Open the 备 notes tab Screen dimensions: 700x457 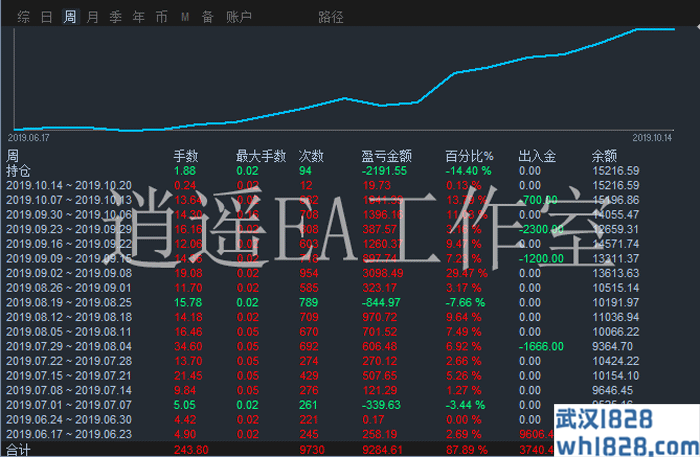click(208, 17)
